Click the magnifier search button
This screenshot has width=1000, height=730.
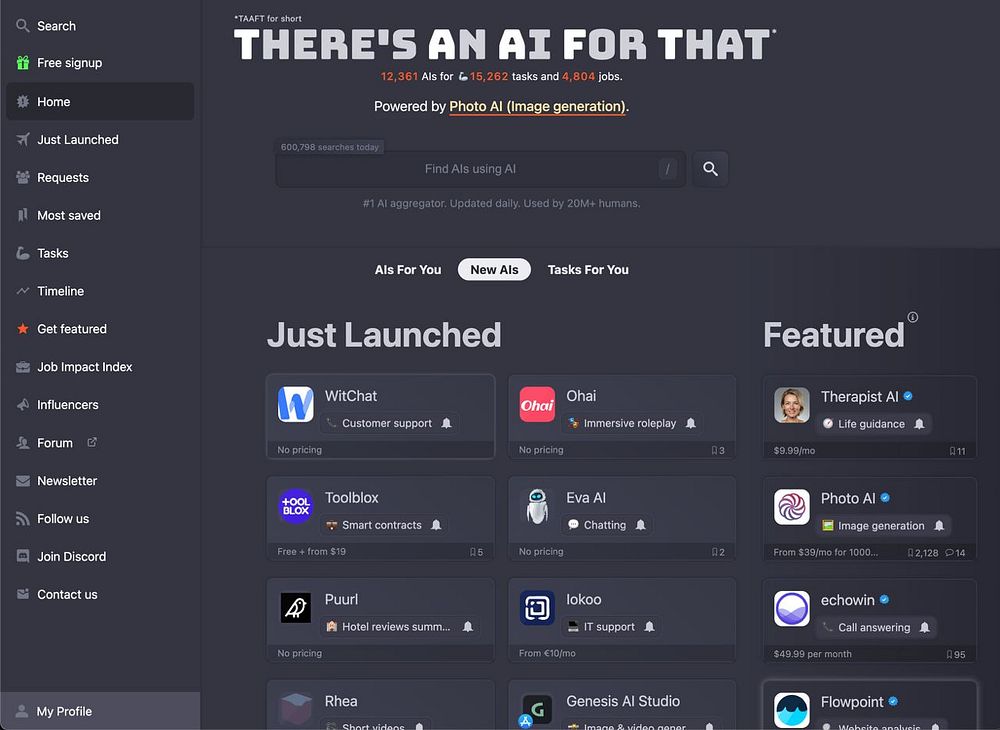click(710, 169)
